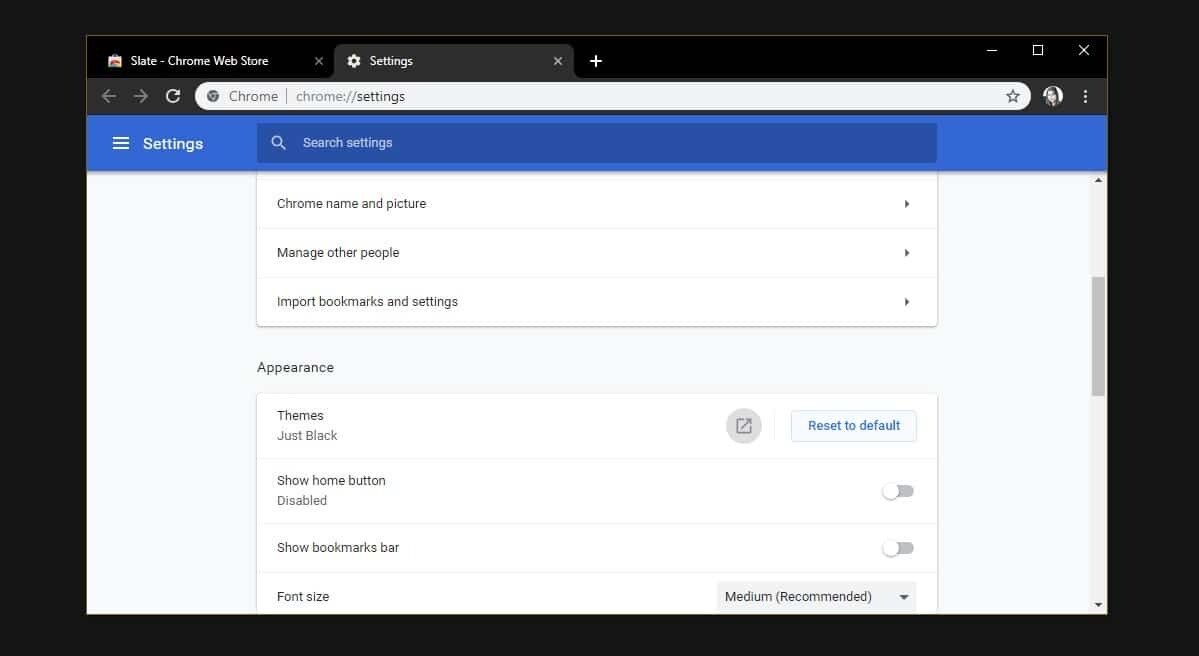The image size is (1199, 656).
Task: Open a new tab with the plus button
Action: pyautogui.click(x=596, y=61)
